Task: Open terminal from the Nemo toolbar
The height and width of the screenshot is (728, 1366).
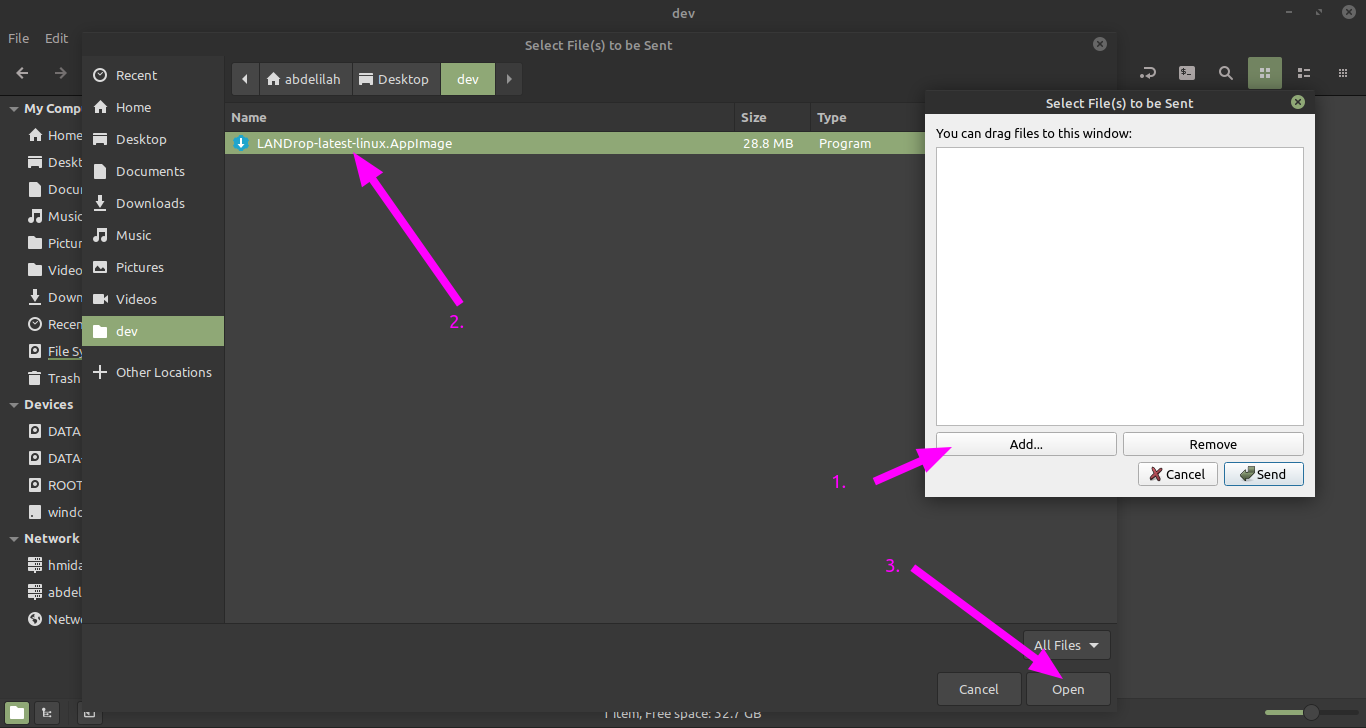Action: tap(1186, 73)
